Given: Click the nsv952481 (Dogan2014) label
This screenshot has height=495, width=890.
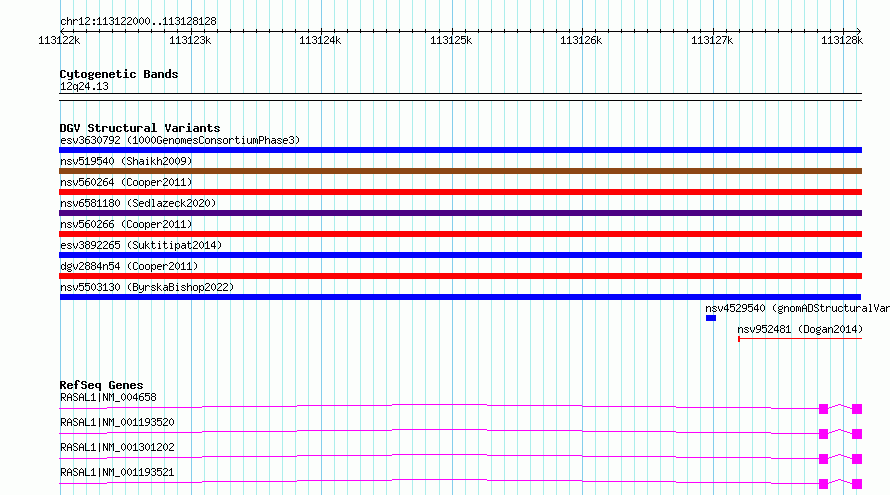Looking at the screenshot, I should click(800, 329).
